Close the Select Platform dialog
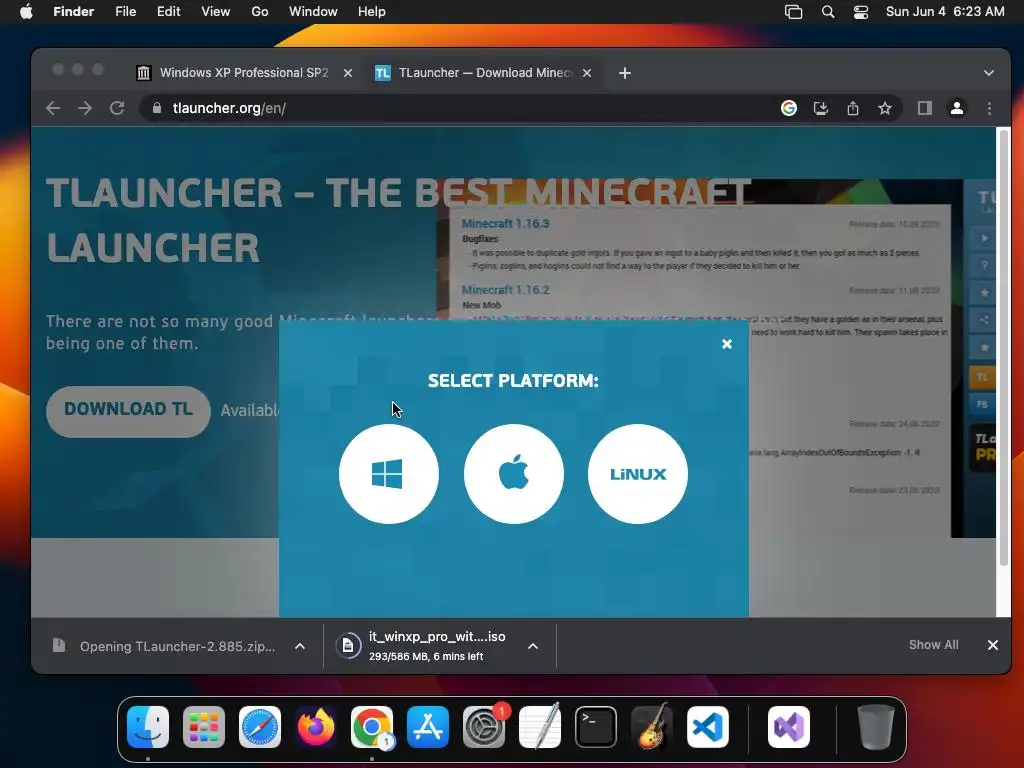 point(727,344)
